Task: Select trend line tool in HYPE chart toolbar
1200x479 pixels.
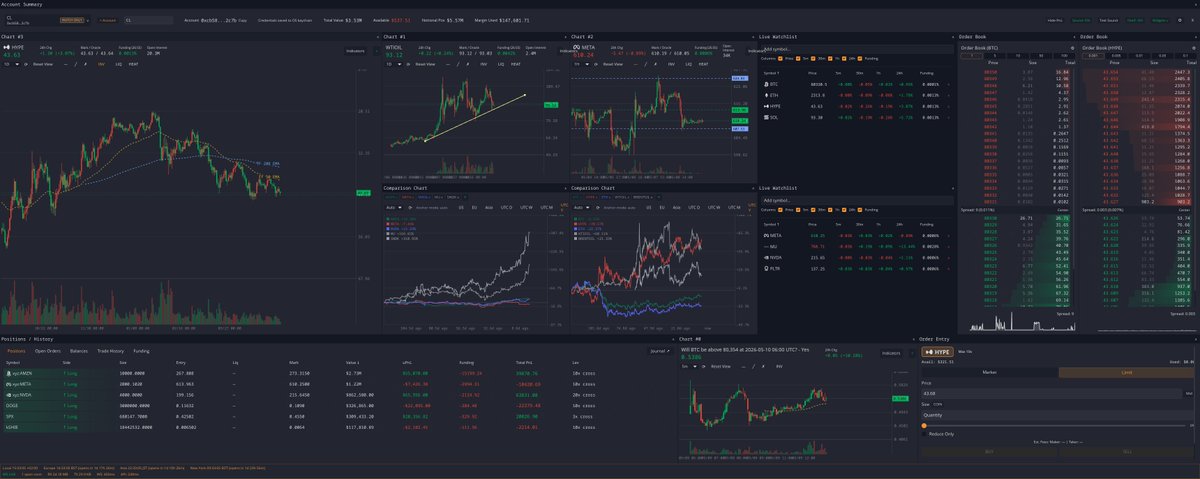Action: pos(76,64)
